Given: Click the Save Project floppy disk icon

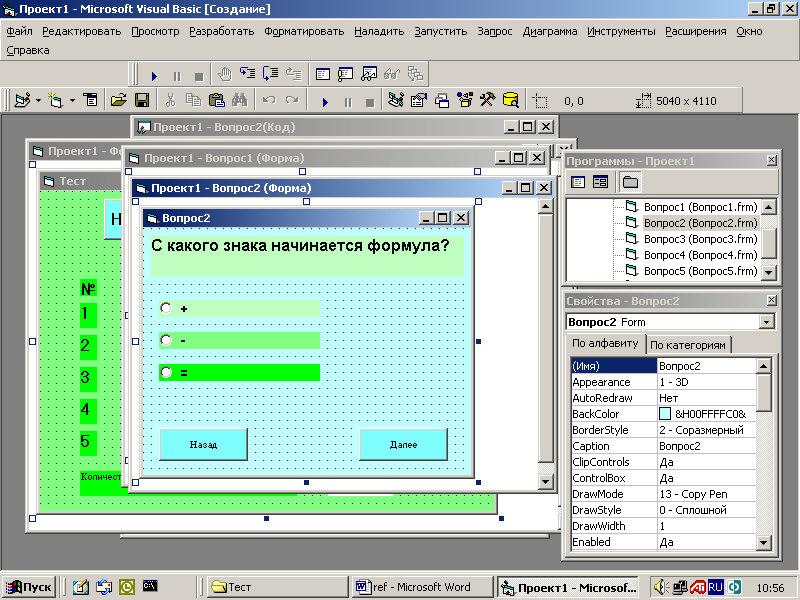Looking at the screenshot, I should click(x=141, y=100).
